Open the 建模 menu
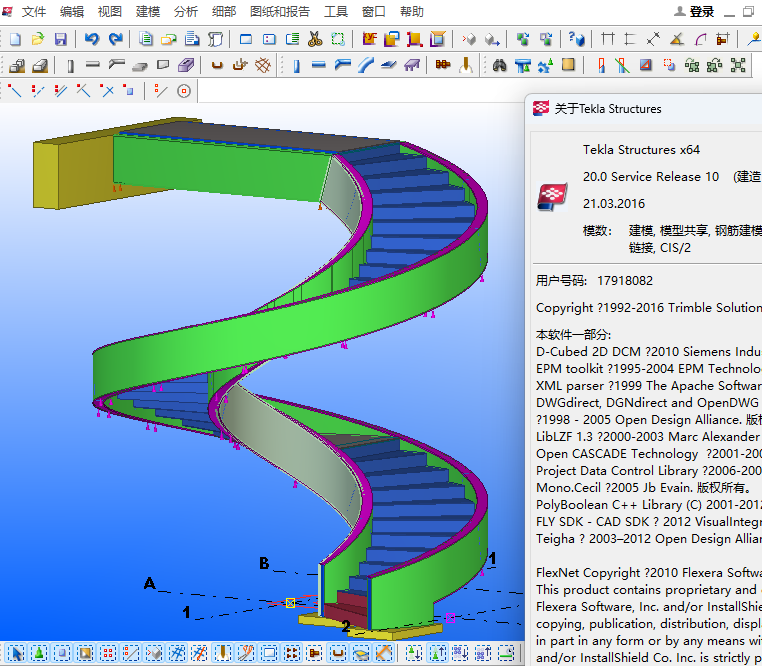The width and height of the screenshot is (762, 666). click(148, 12)
